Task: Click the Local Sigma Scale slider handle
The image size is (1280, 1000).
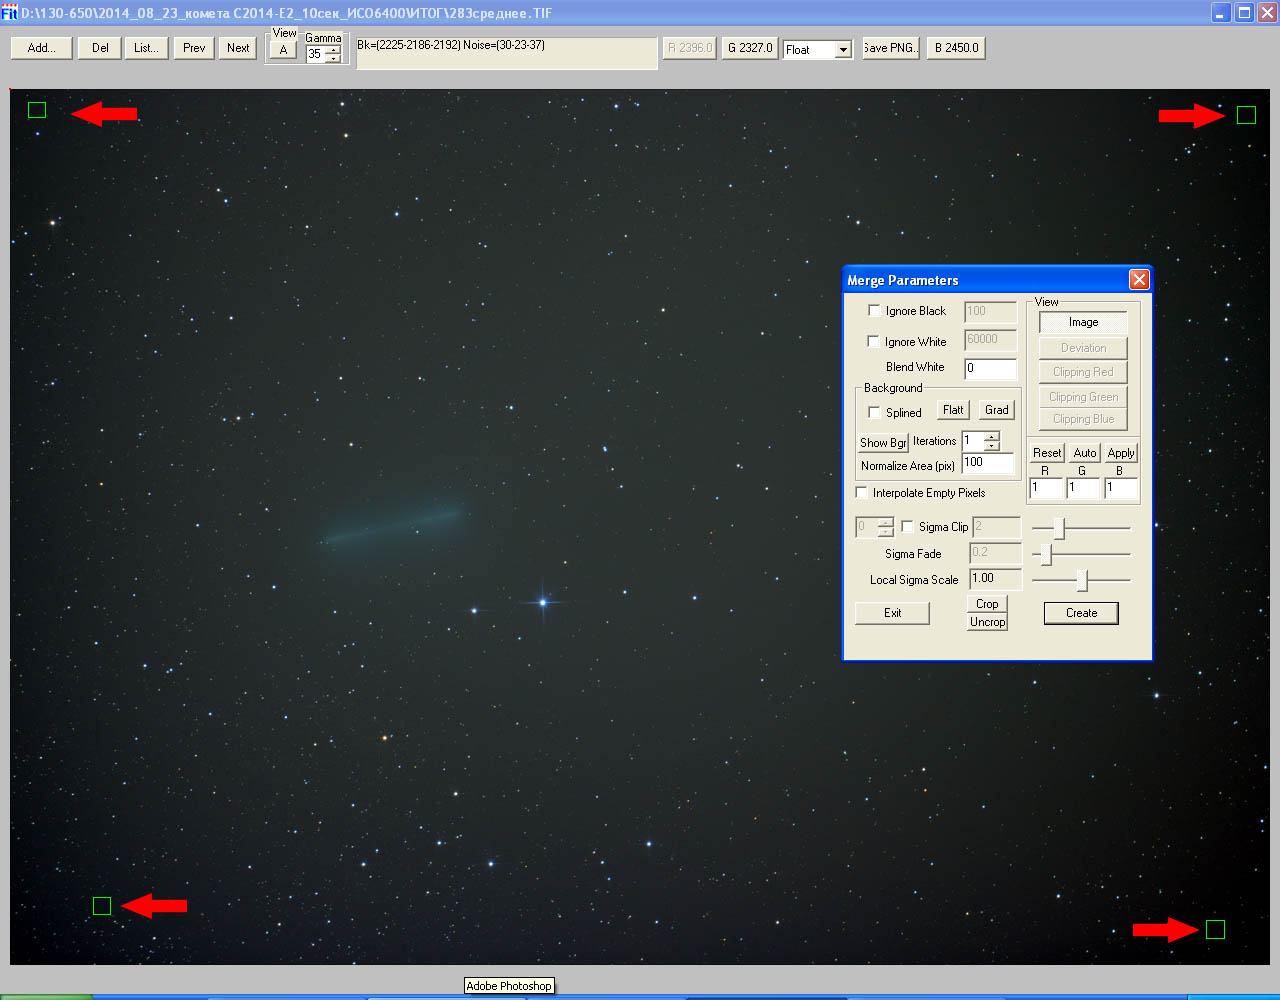Action: click(1082, 580)
